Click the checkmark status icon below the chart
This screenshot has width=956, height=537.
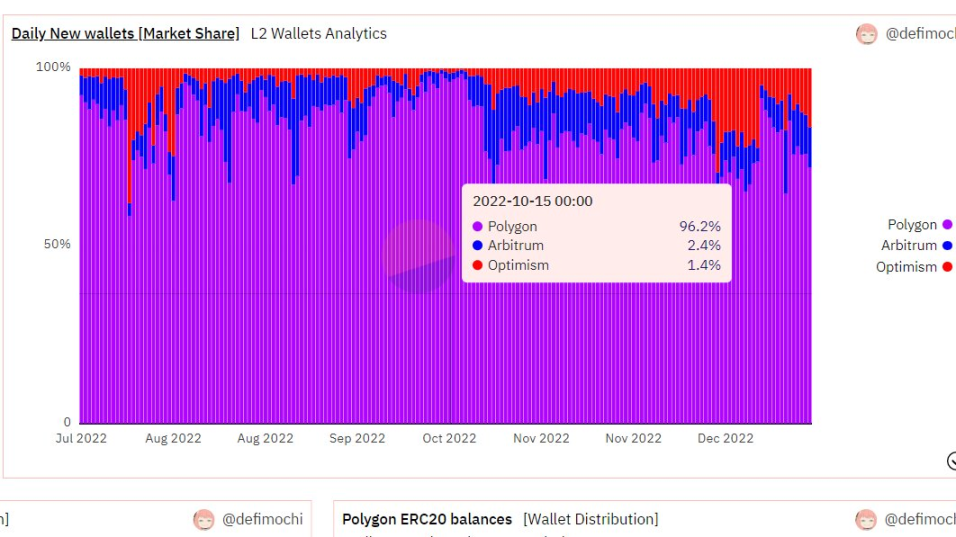pyautogui.click(x=951, y=461)
